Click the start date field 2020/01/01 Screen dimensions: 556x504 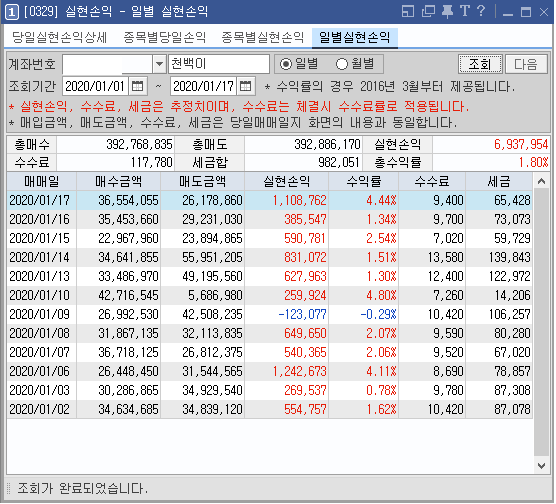click(95, 86)
